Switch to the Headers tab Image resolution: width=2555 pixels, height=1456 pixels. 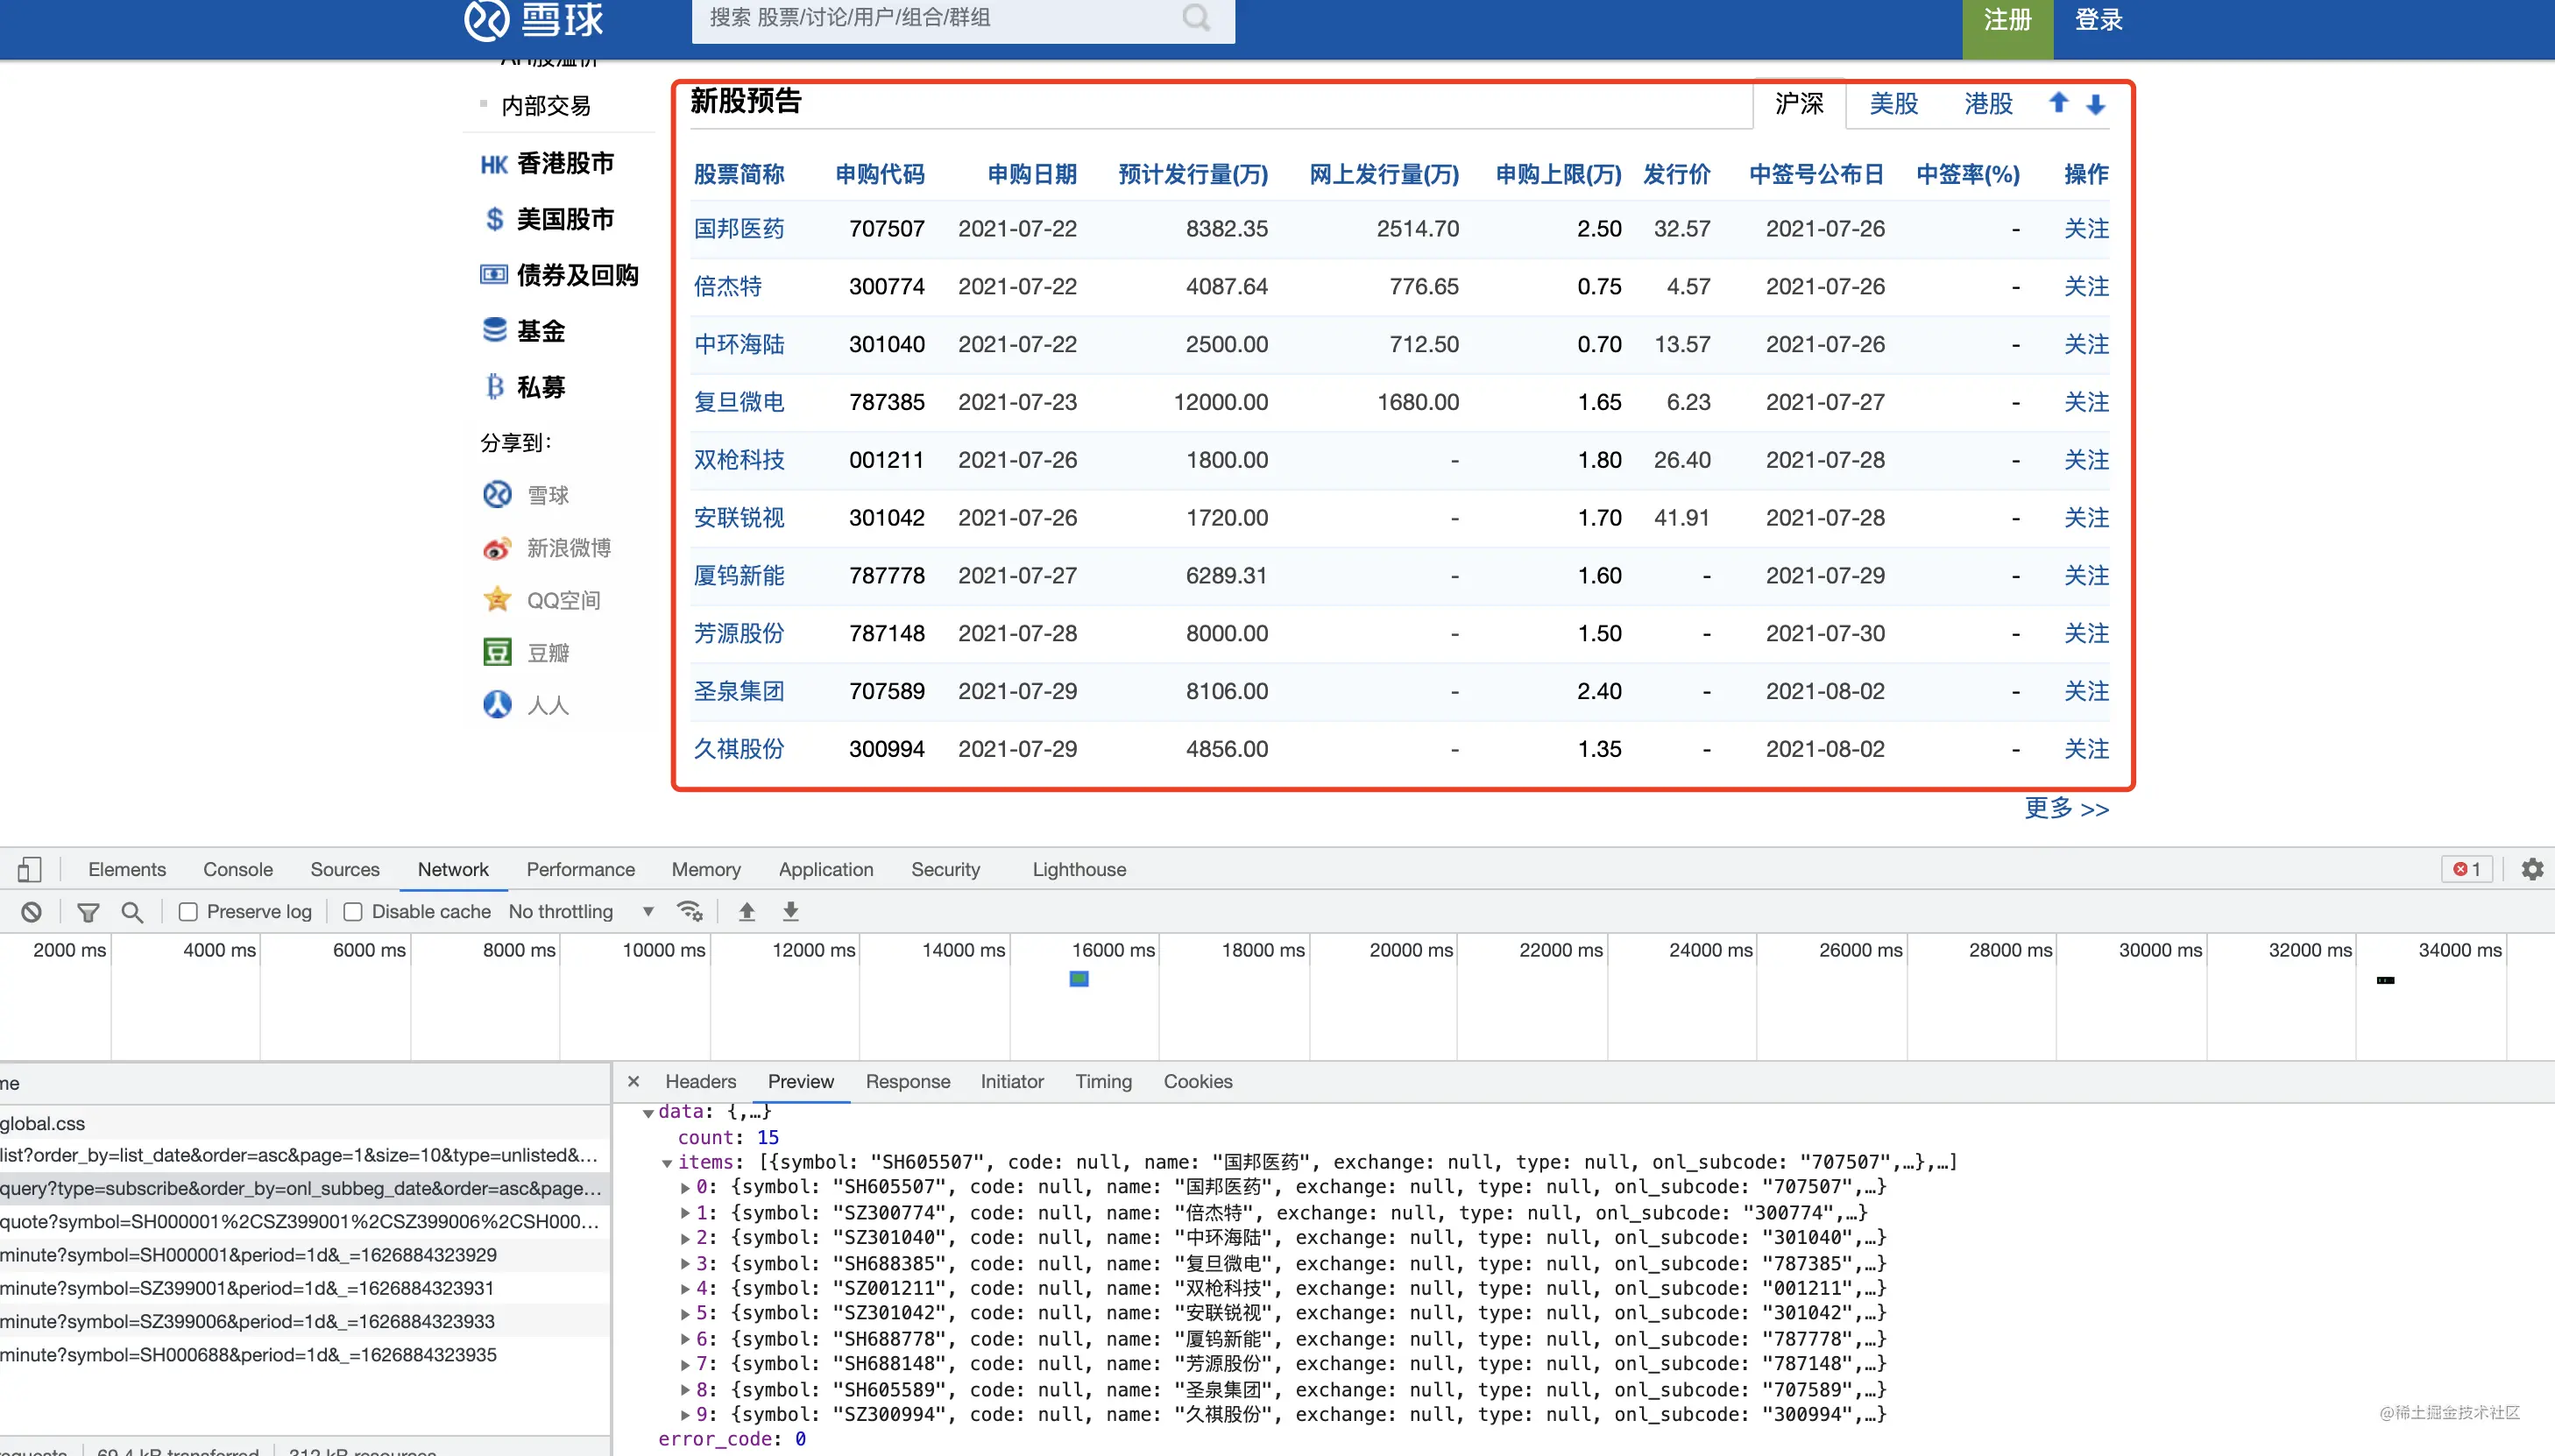click(x=701, y=1081)
